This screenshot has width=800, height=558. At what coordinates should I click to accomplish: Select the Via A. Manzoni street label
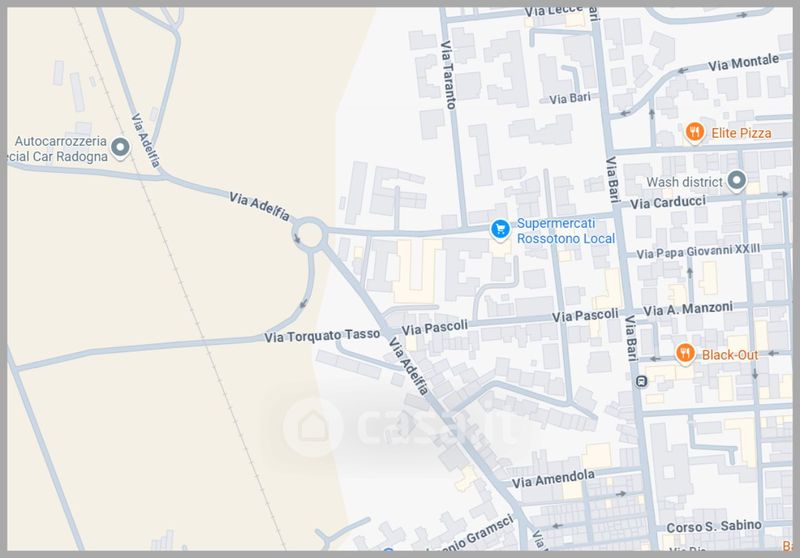pyautogui.click(x=688, y=309)
